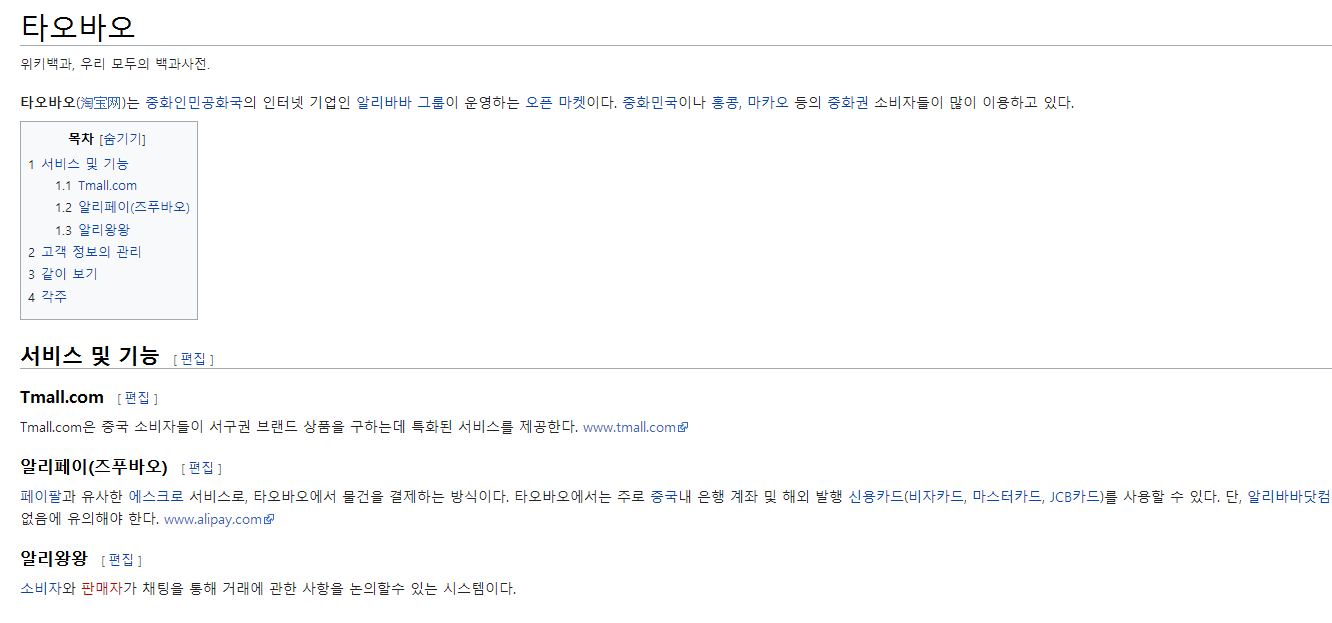The height and width of the screenshot is (623, 1332).
Task: Hide the table of contents with 숨기기
Action: click(x=123, y=139)
